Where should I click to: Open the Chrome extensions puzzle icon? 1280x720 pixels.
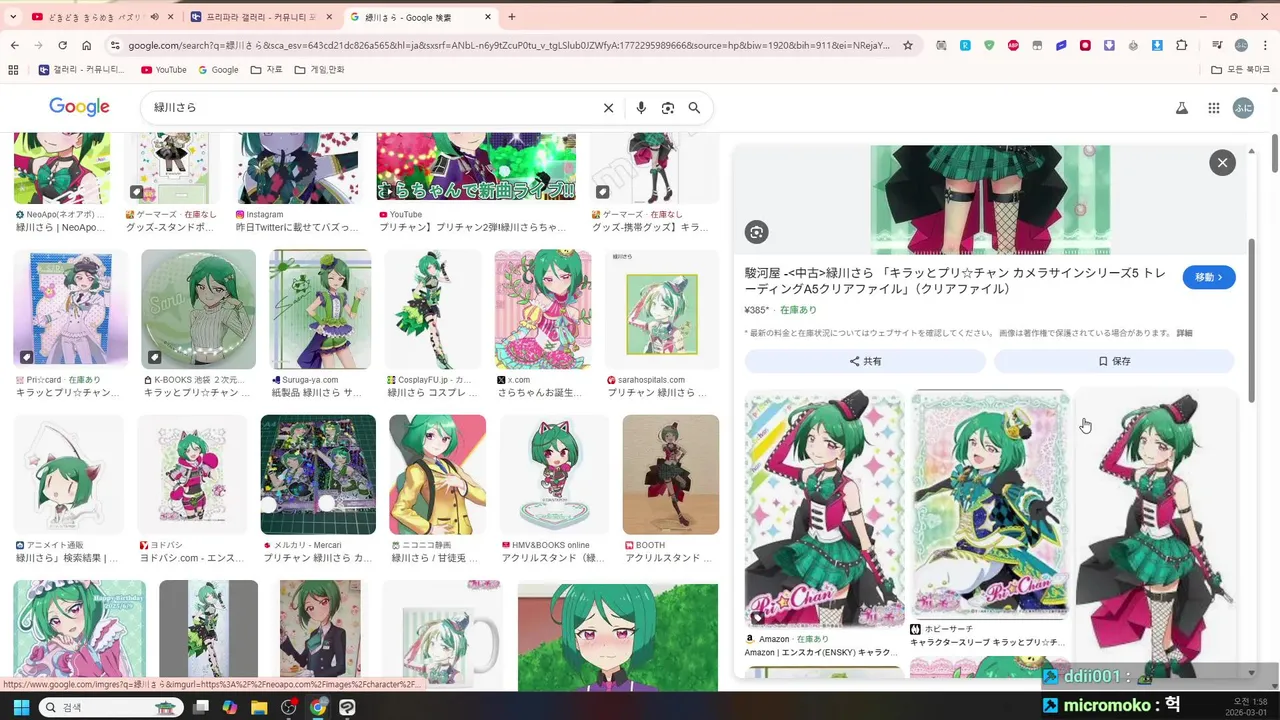point(1182,45)
